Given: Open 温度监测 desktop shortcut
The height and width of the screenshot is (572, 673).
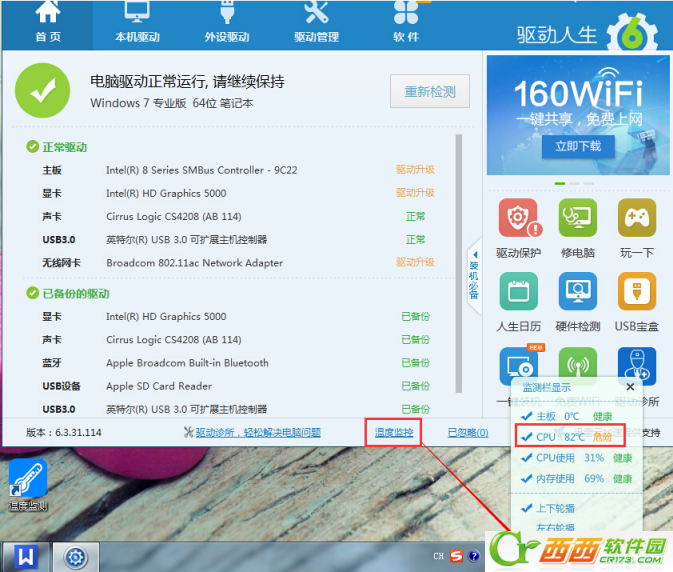Looking at the screenshot, I should tap(28, 485).
